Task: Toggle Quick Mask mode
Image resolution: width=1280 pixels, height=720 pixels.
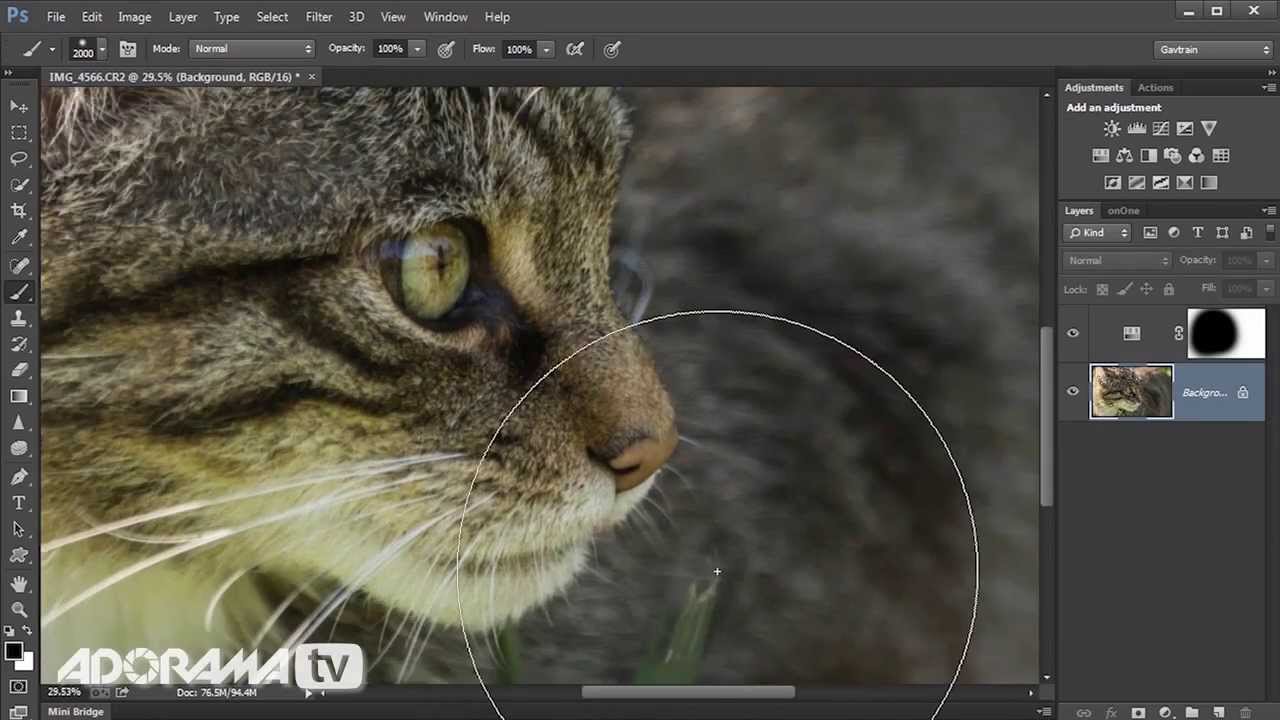Action: click(x=19, y=687)
